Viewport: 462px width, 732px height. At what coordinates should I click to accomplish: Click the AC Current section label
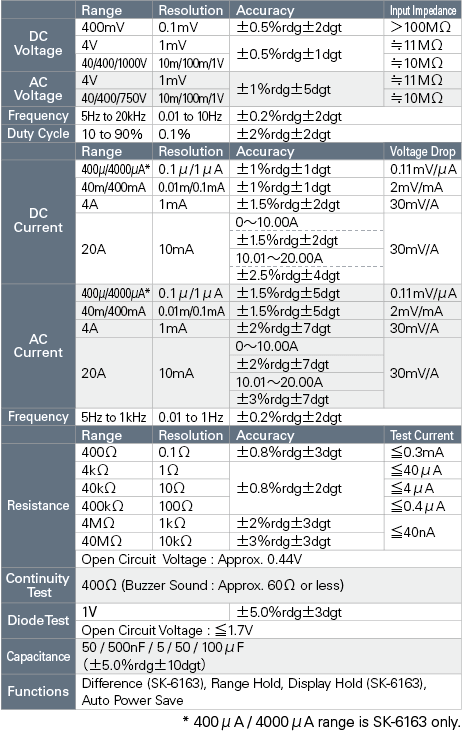pos(38,345)
